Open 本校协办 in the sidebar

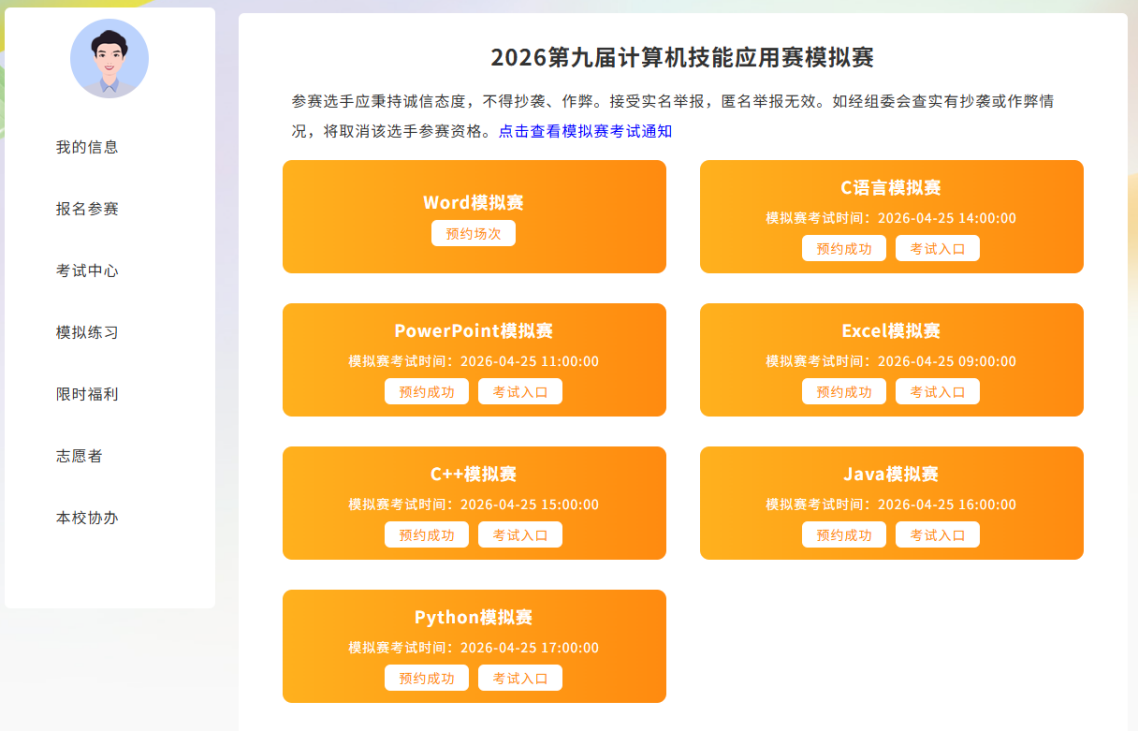[87, 518]
